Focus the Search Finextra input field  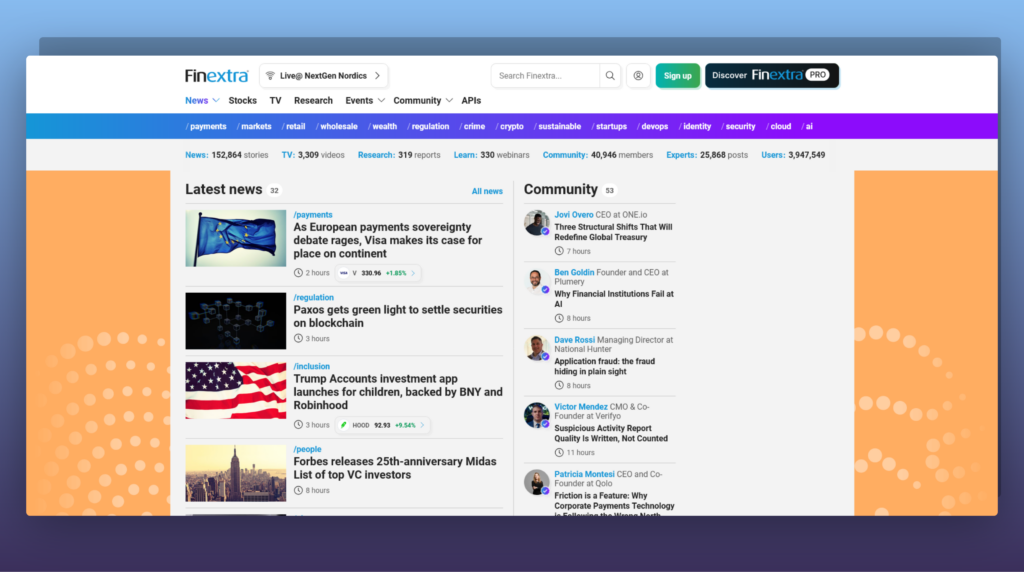(x=545, y=76)
